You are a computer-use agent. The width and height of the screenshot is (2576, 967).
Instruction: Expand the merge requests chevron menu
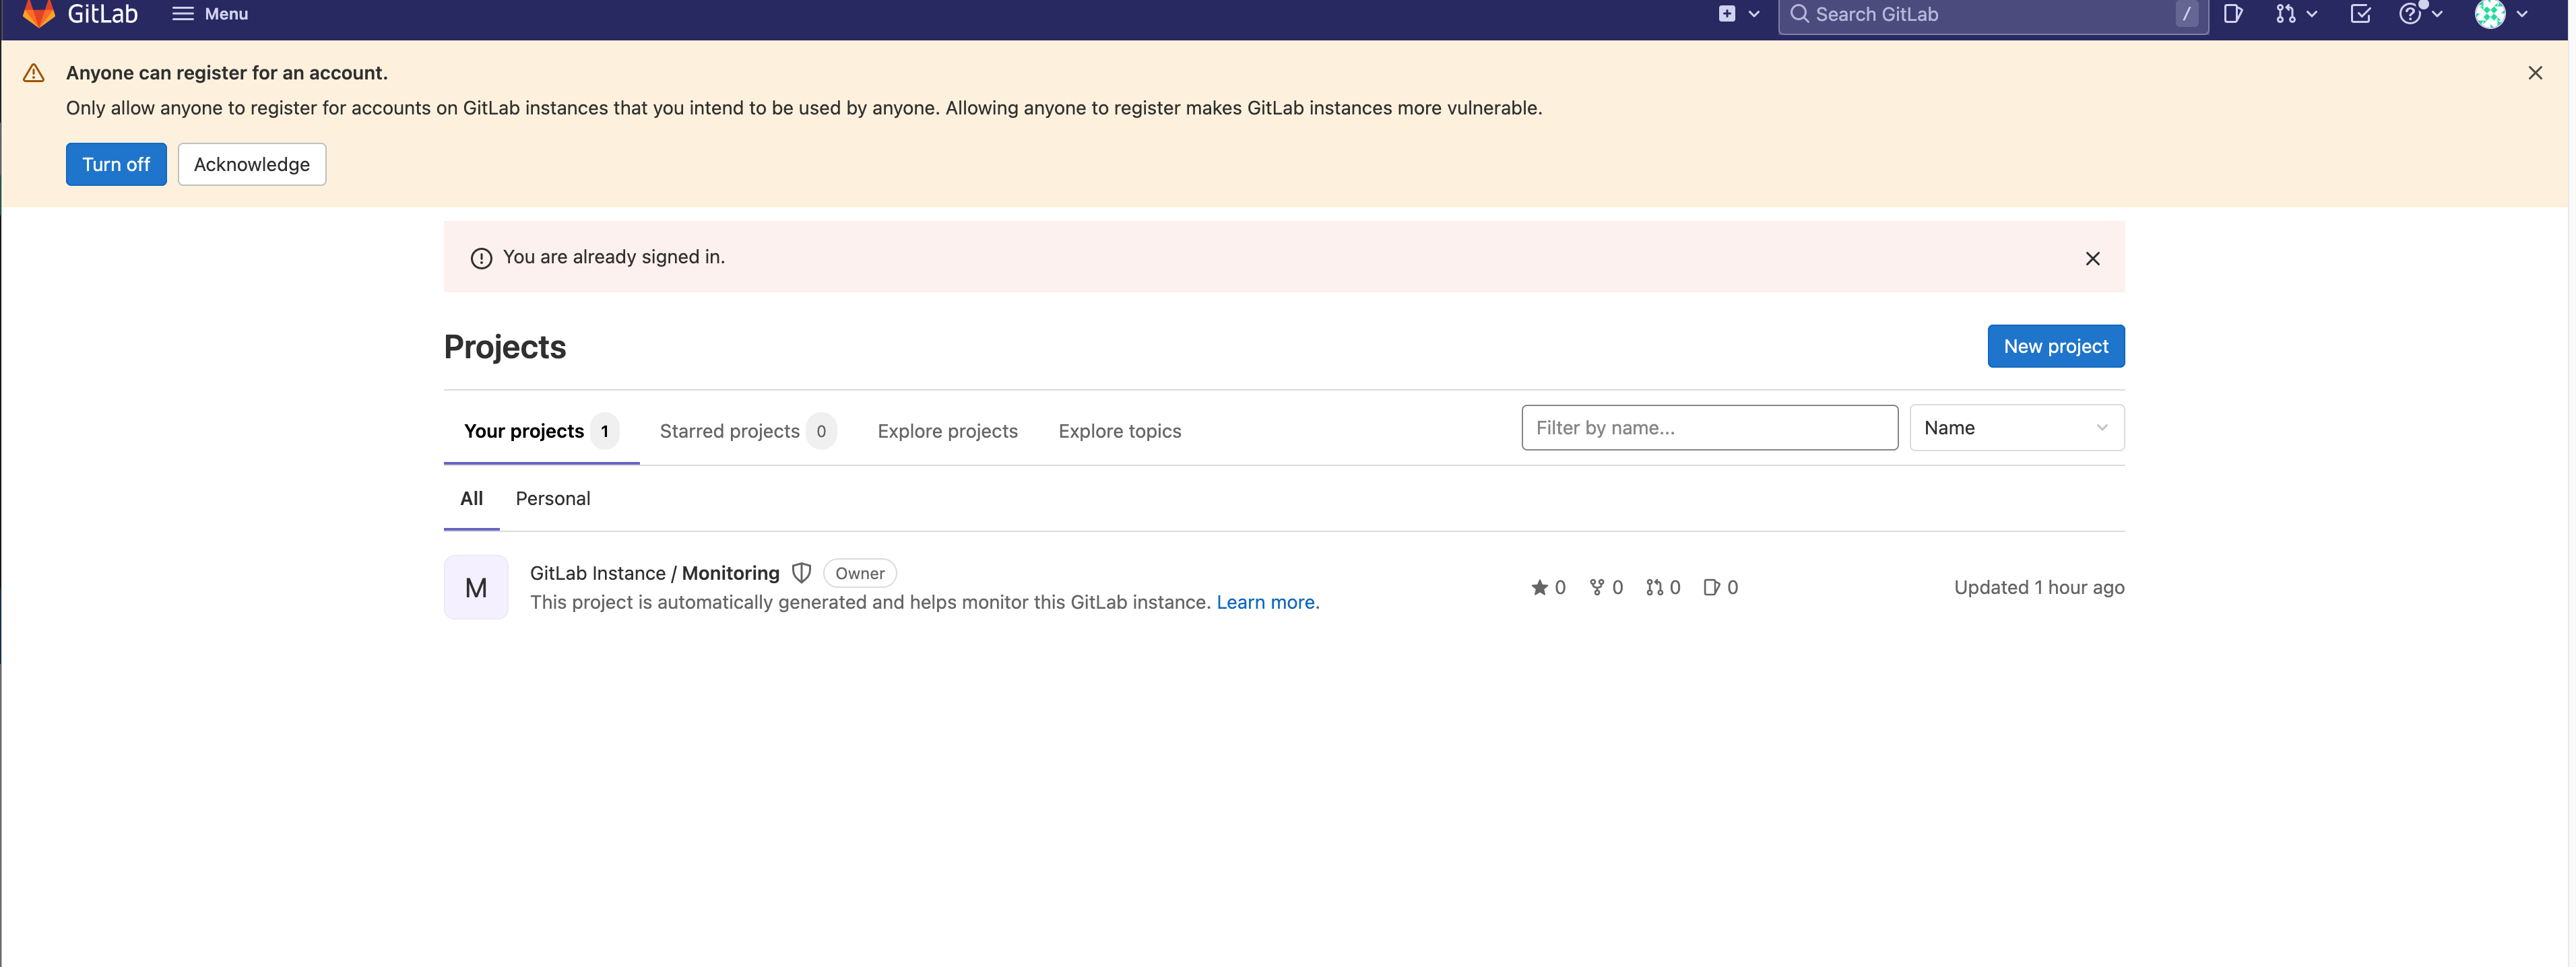(x=2313, y=14)
